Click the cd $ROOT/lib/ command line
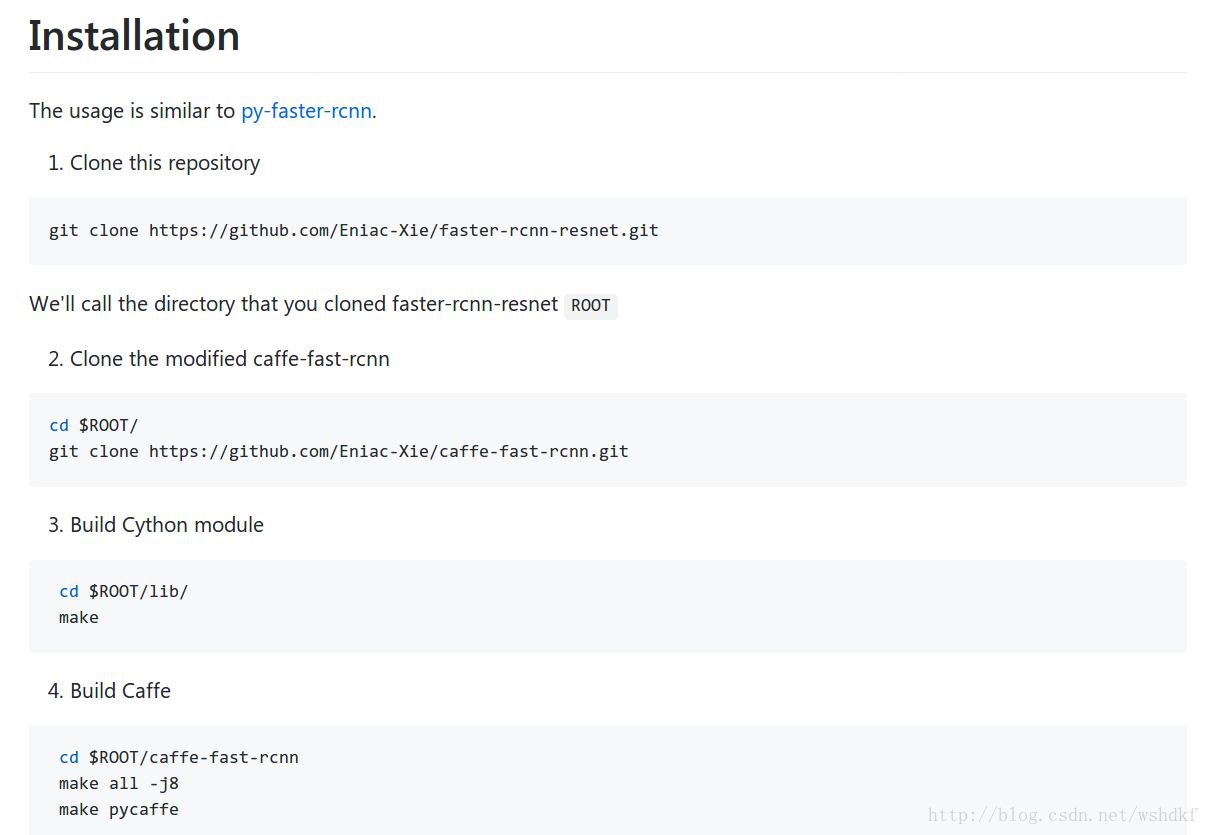1209x835 pixels. [123, 591]
